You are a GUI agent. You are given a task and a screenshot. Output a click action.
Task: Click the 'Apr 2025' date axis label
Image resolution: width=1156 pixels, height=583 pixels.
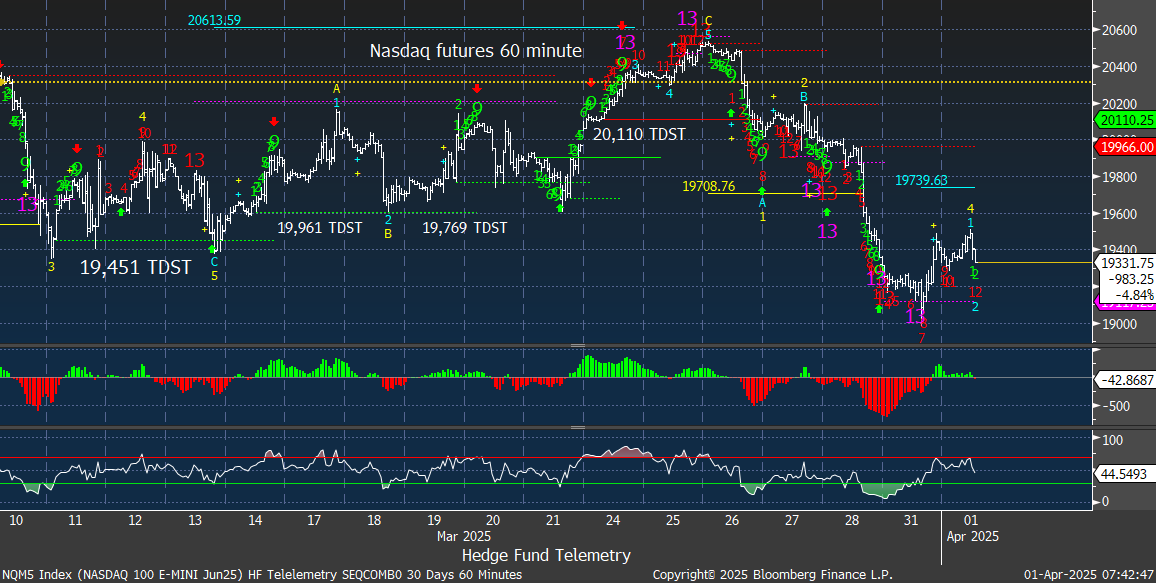click(972, 536)
